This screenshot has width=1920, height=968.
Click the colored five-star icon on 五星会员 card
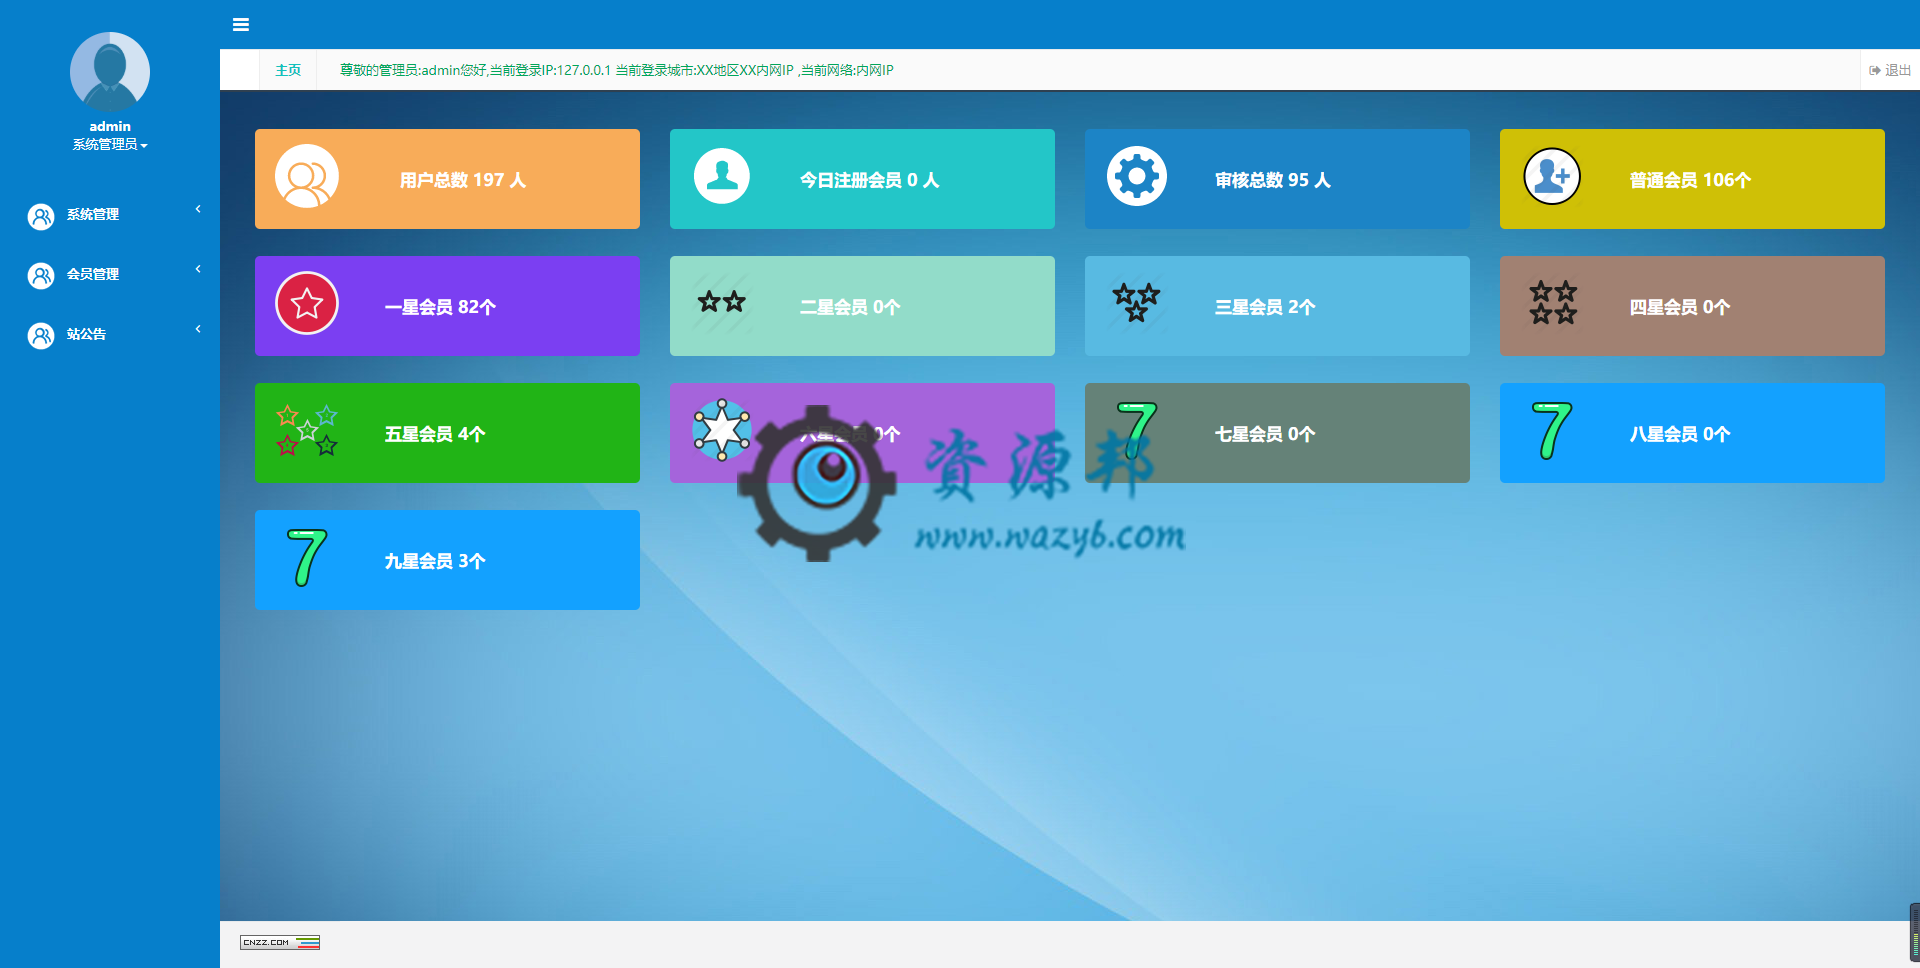307,430
